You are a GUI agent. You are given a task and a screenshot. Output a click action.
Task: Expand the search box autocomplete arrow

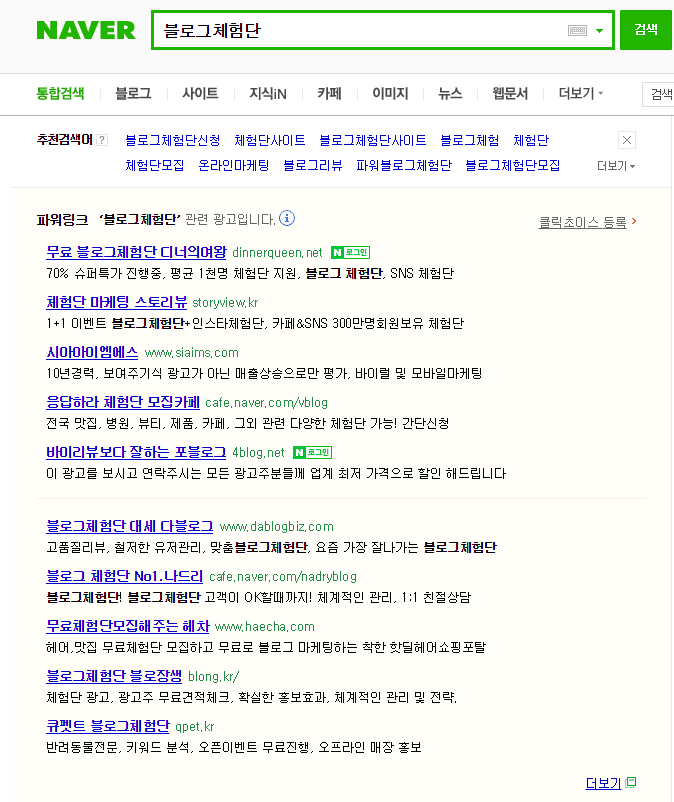599,31
